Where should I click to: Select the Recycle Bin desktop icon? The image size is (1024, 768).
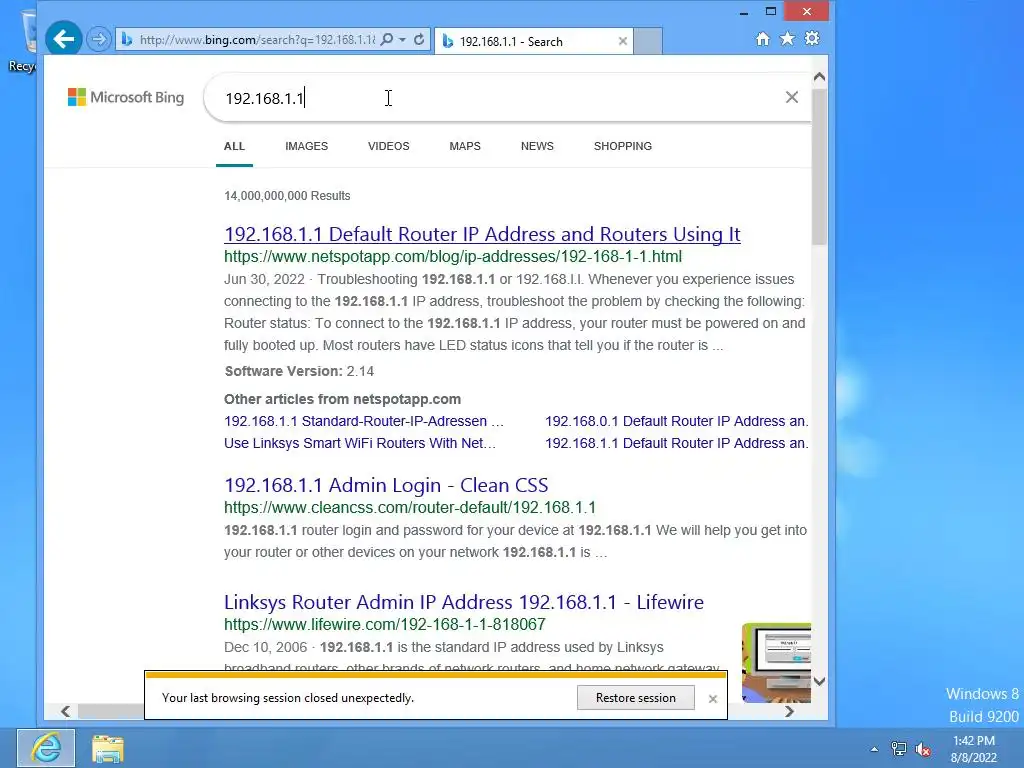(25, 40)
